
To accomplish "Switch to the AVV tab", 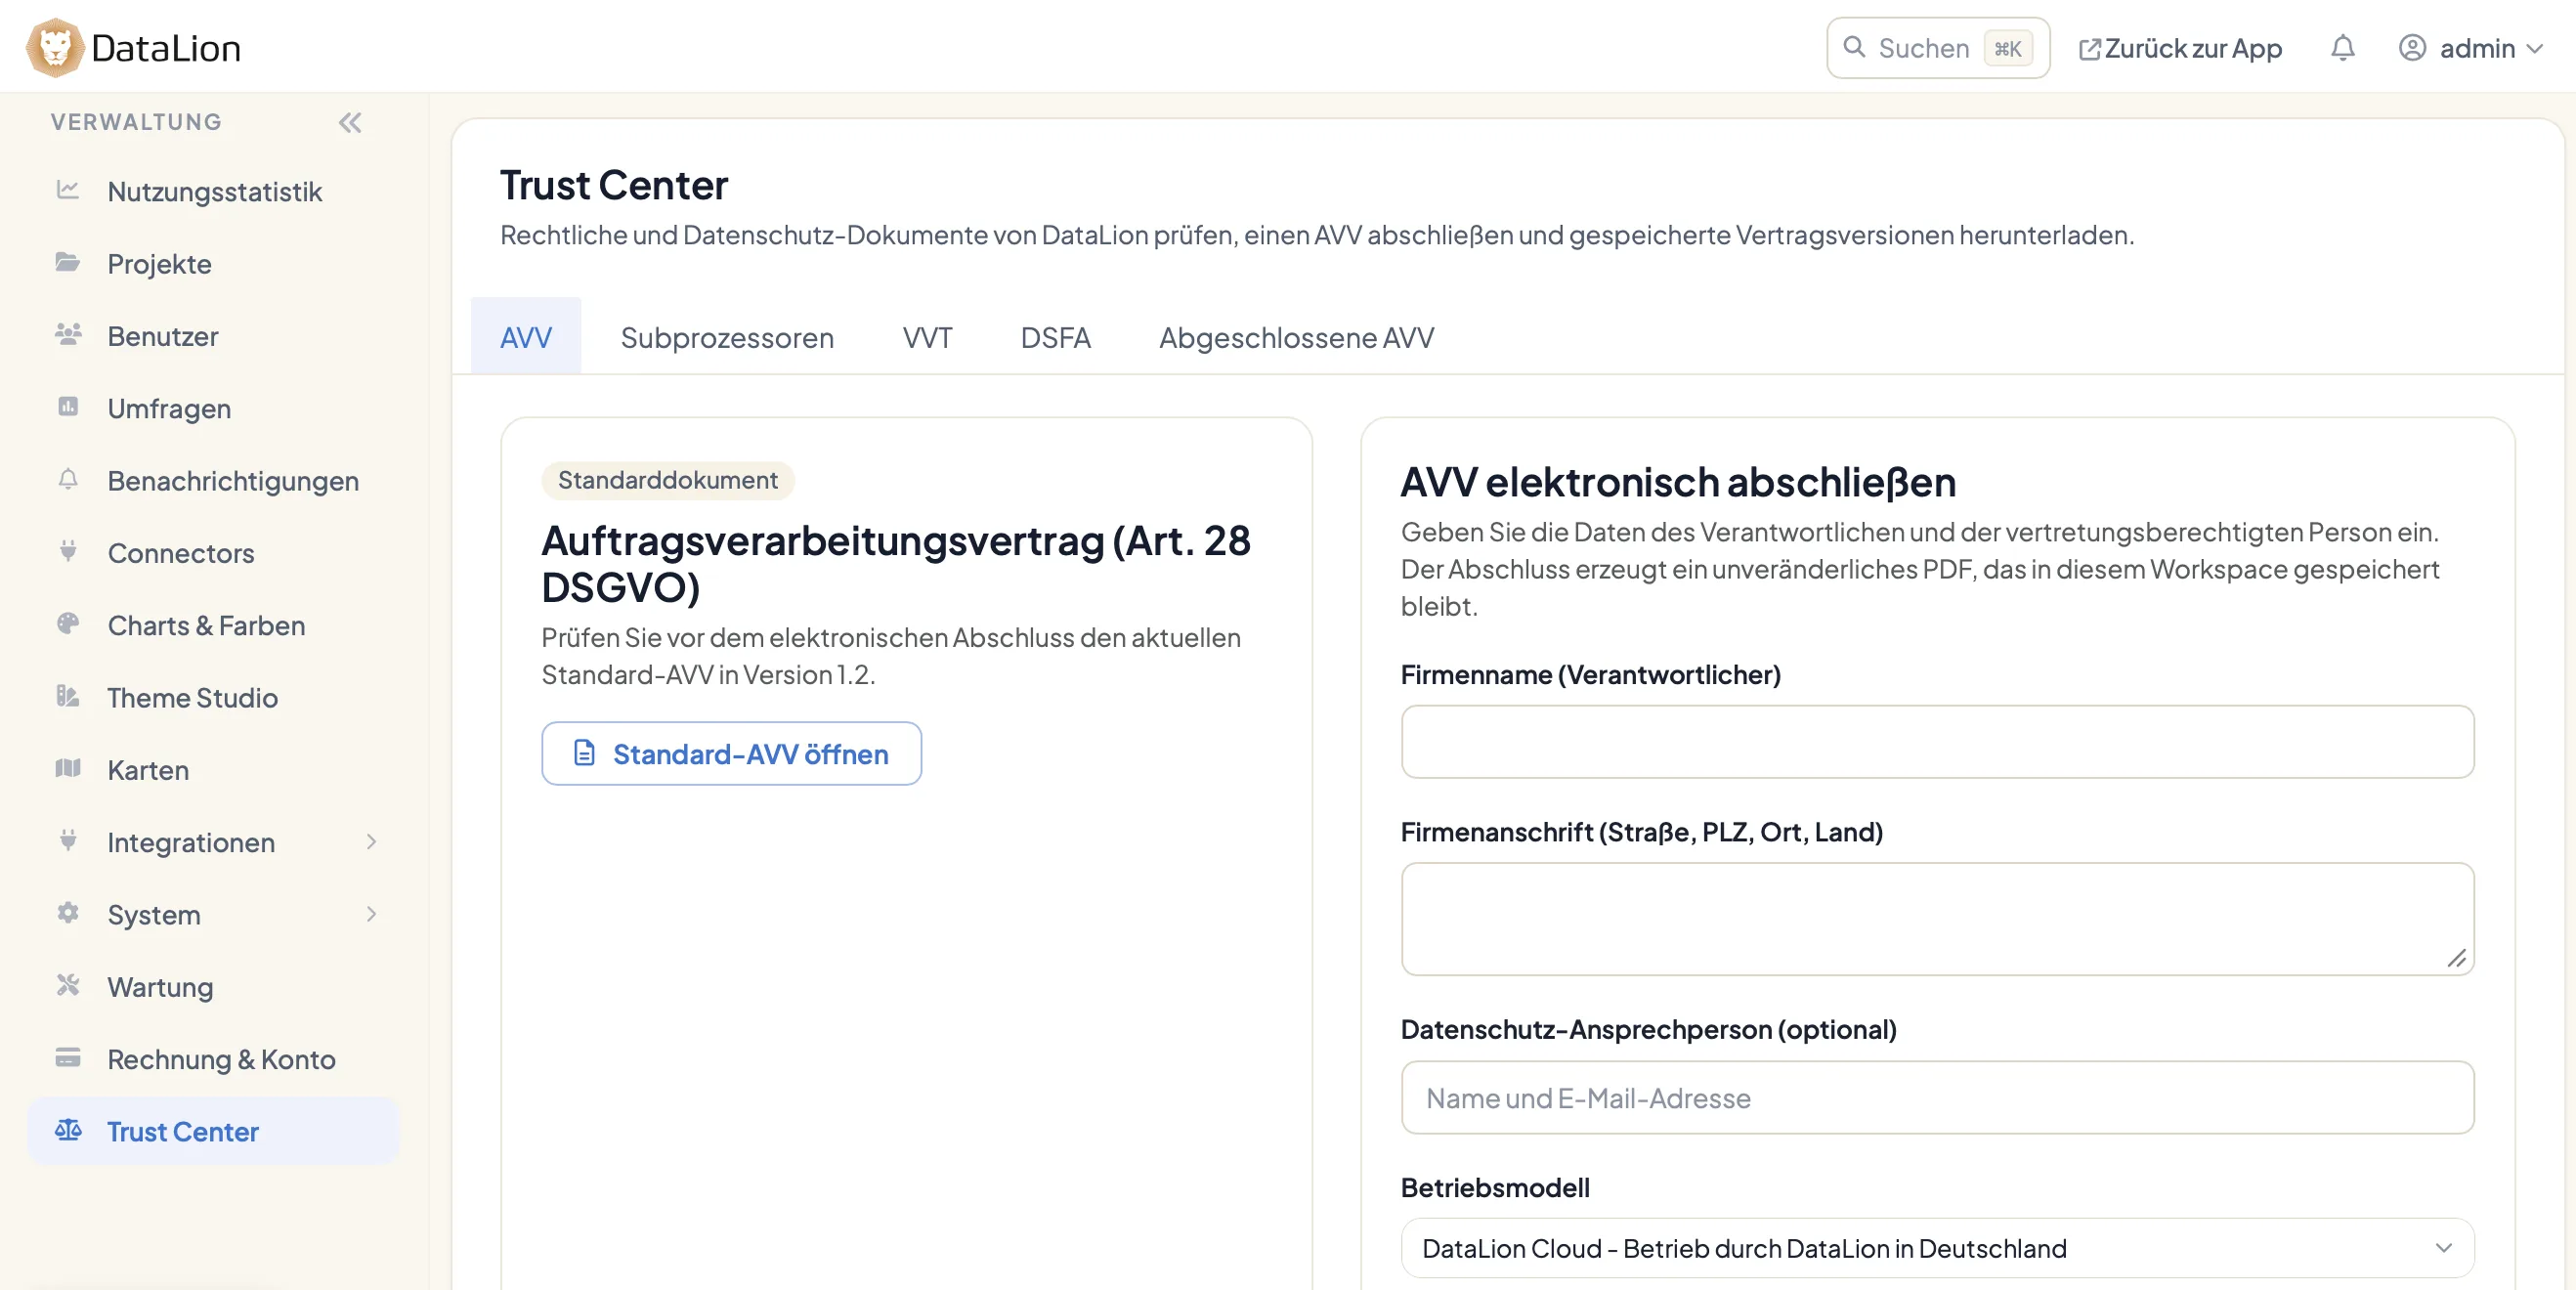I will 526,336.
